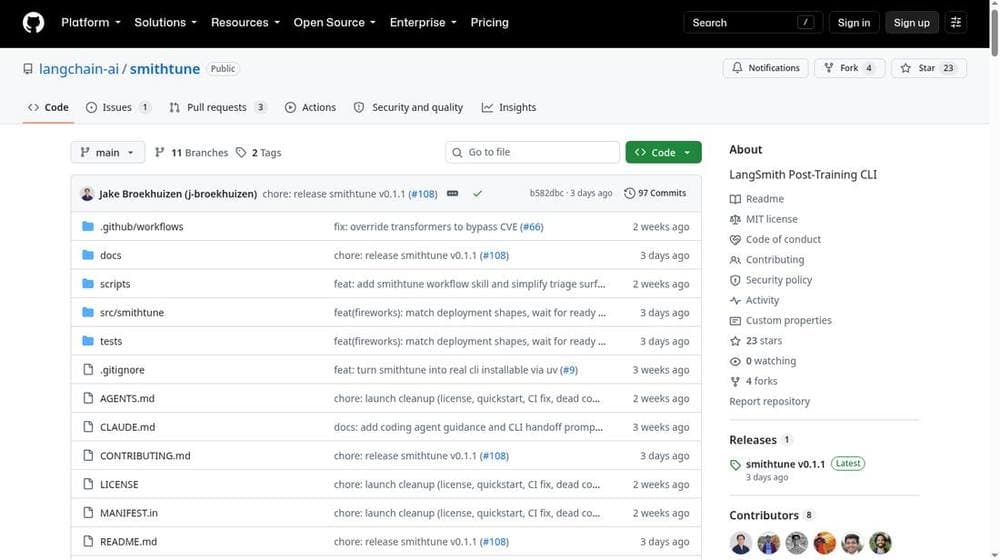Click the folder icon beside docs
Viewport: 1000px width, 560px height.
point(88,255)
